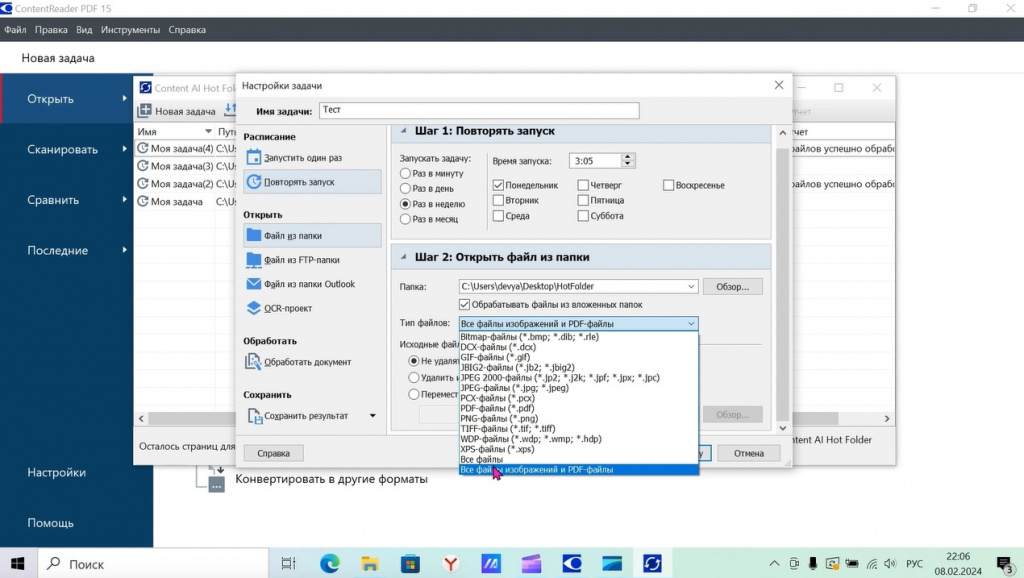Open Сохранить результат step

coord(306,415)
